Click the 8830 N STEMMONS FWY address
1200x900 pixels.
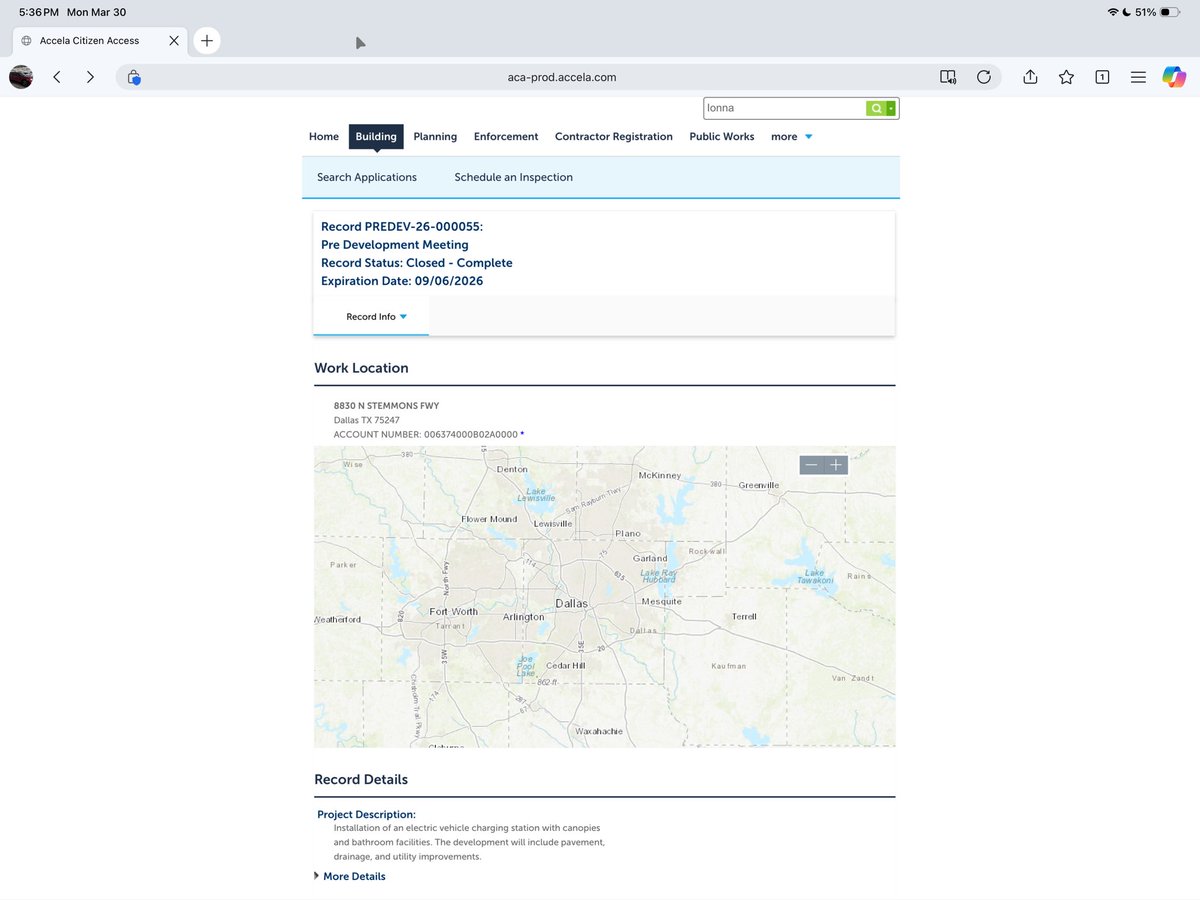pyautogui.click(x=386, y=405)
